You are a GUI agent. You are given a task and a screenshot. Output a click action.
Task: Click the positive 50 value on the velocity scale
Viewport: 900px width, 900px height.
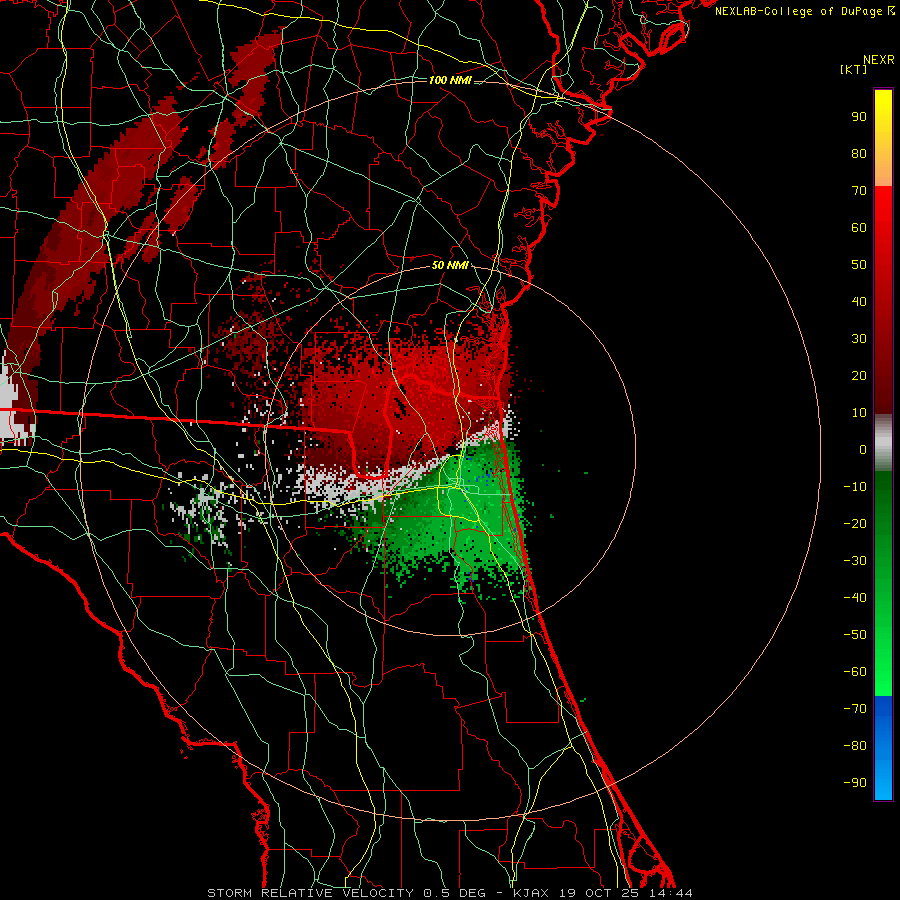click(859, 265)
